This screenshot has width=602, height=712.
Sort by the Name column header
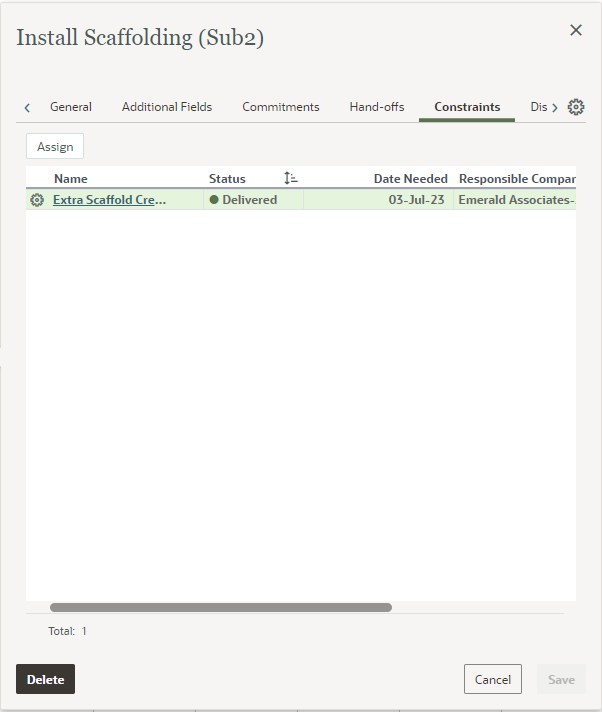(71, 178)
